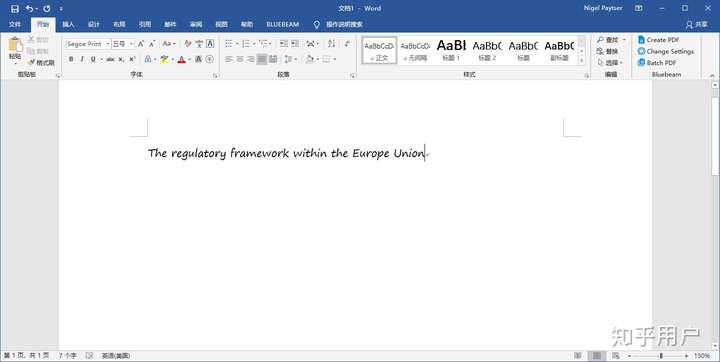Align paragraph text to the left

(229, 59)
